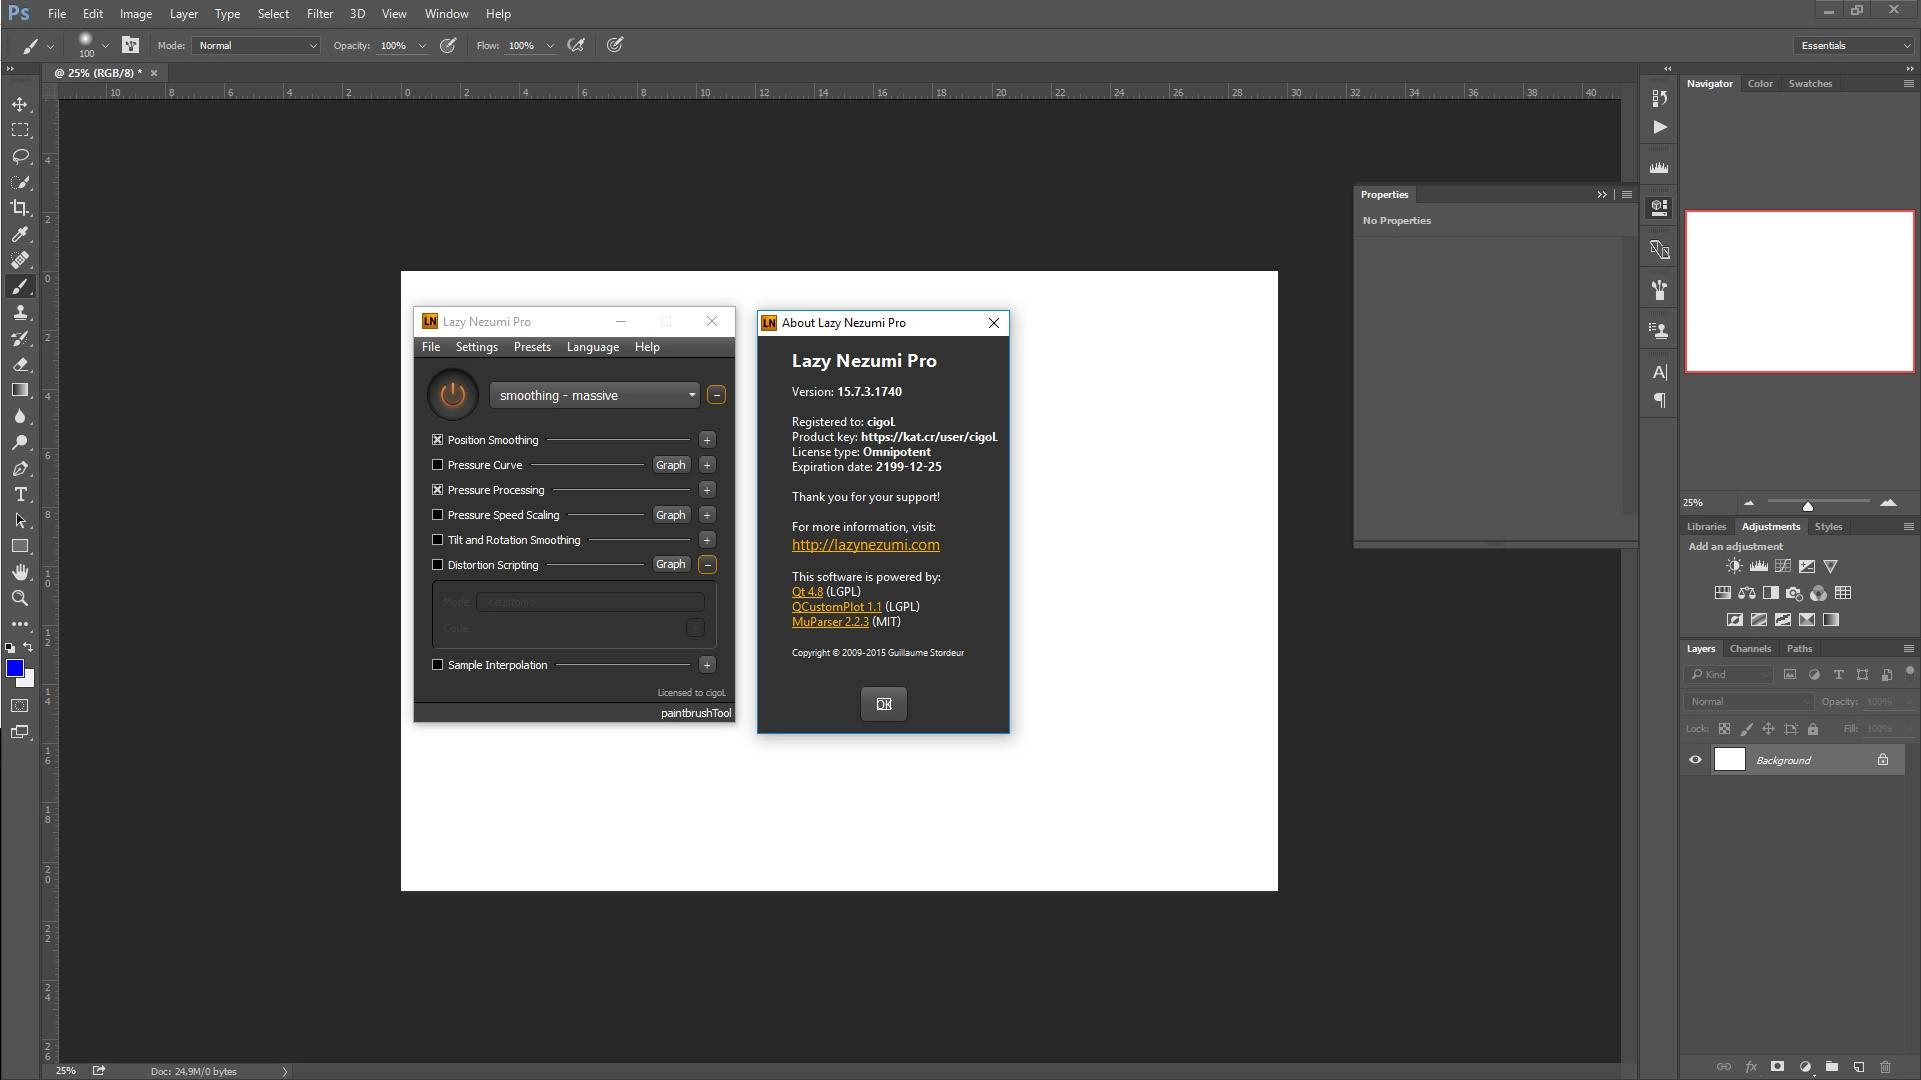Image resolution: width=1921 pixels, height=1080 pixels.
Task: Select the Background layer thumbnail
Action: click(1730, 759)
